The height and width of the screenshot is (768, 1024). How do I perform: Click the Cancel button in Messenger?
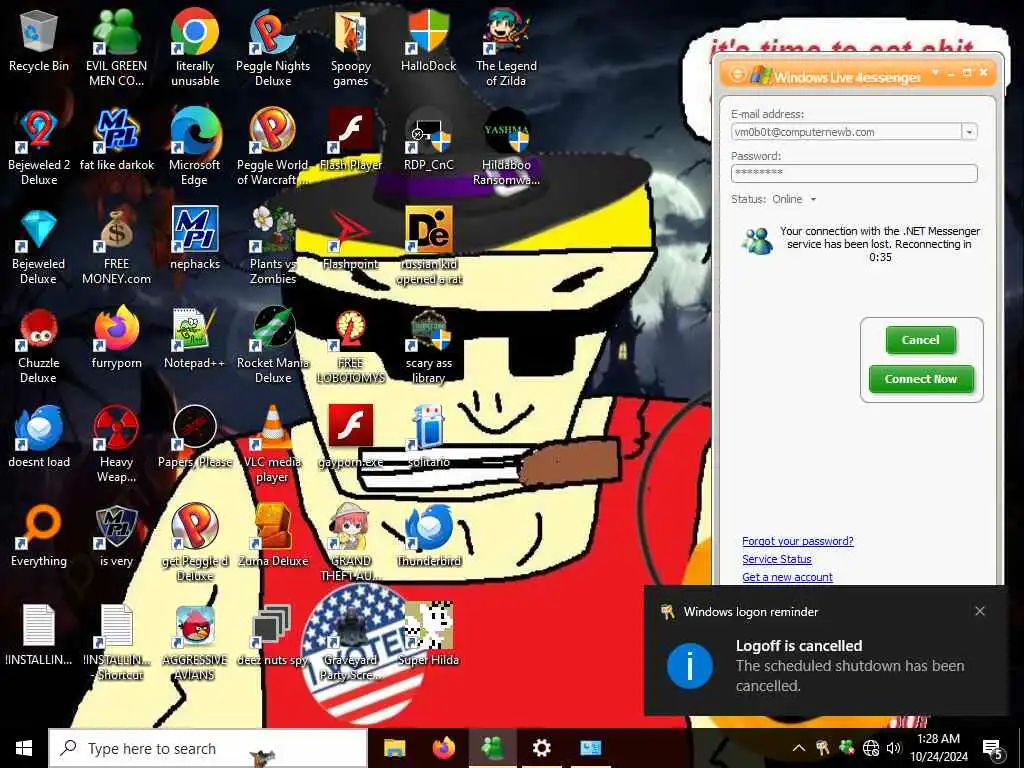pyautogui.click(x=920, y=340)
